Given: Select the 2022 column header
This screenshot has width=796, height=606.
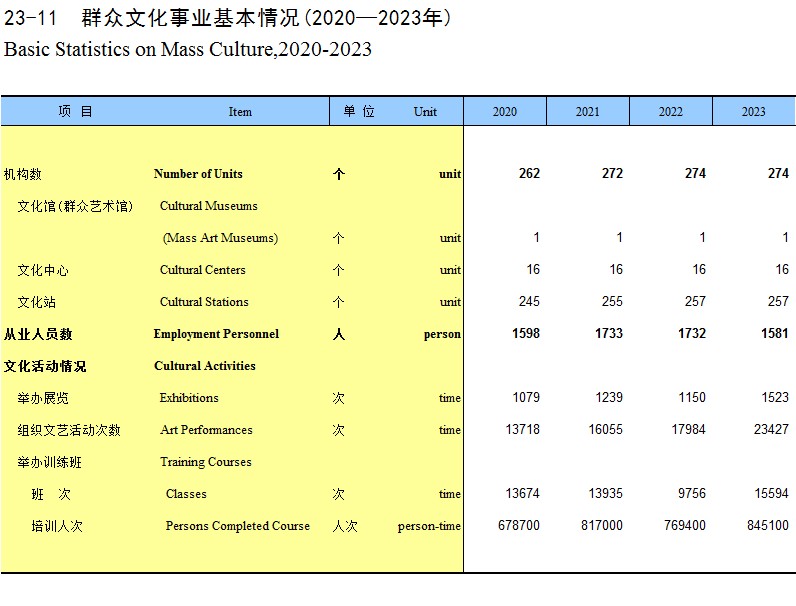Looking at the screenshot, I should tap(671, 112).
